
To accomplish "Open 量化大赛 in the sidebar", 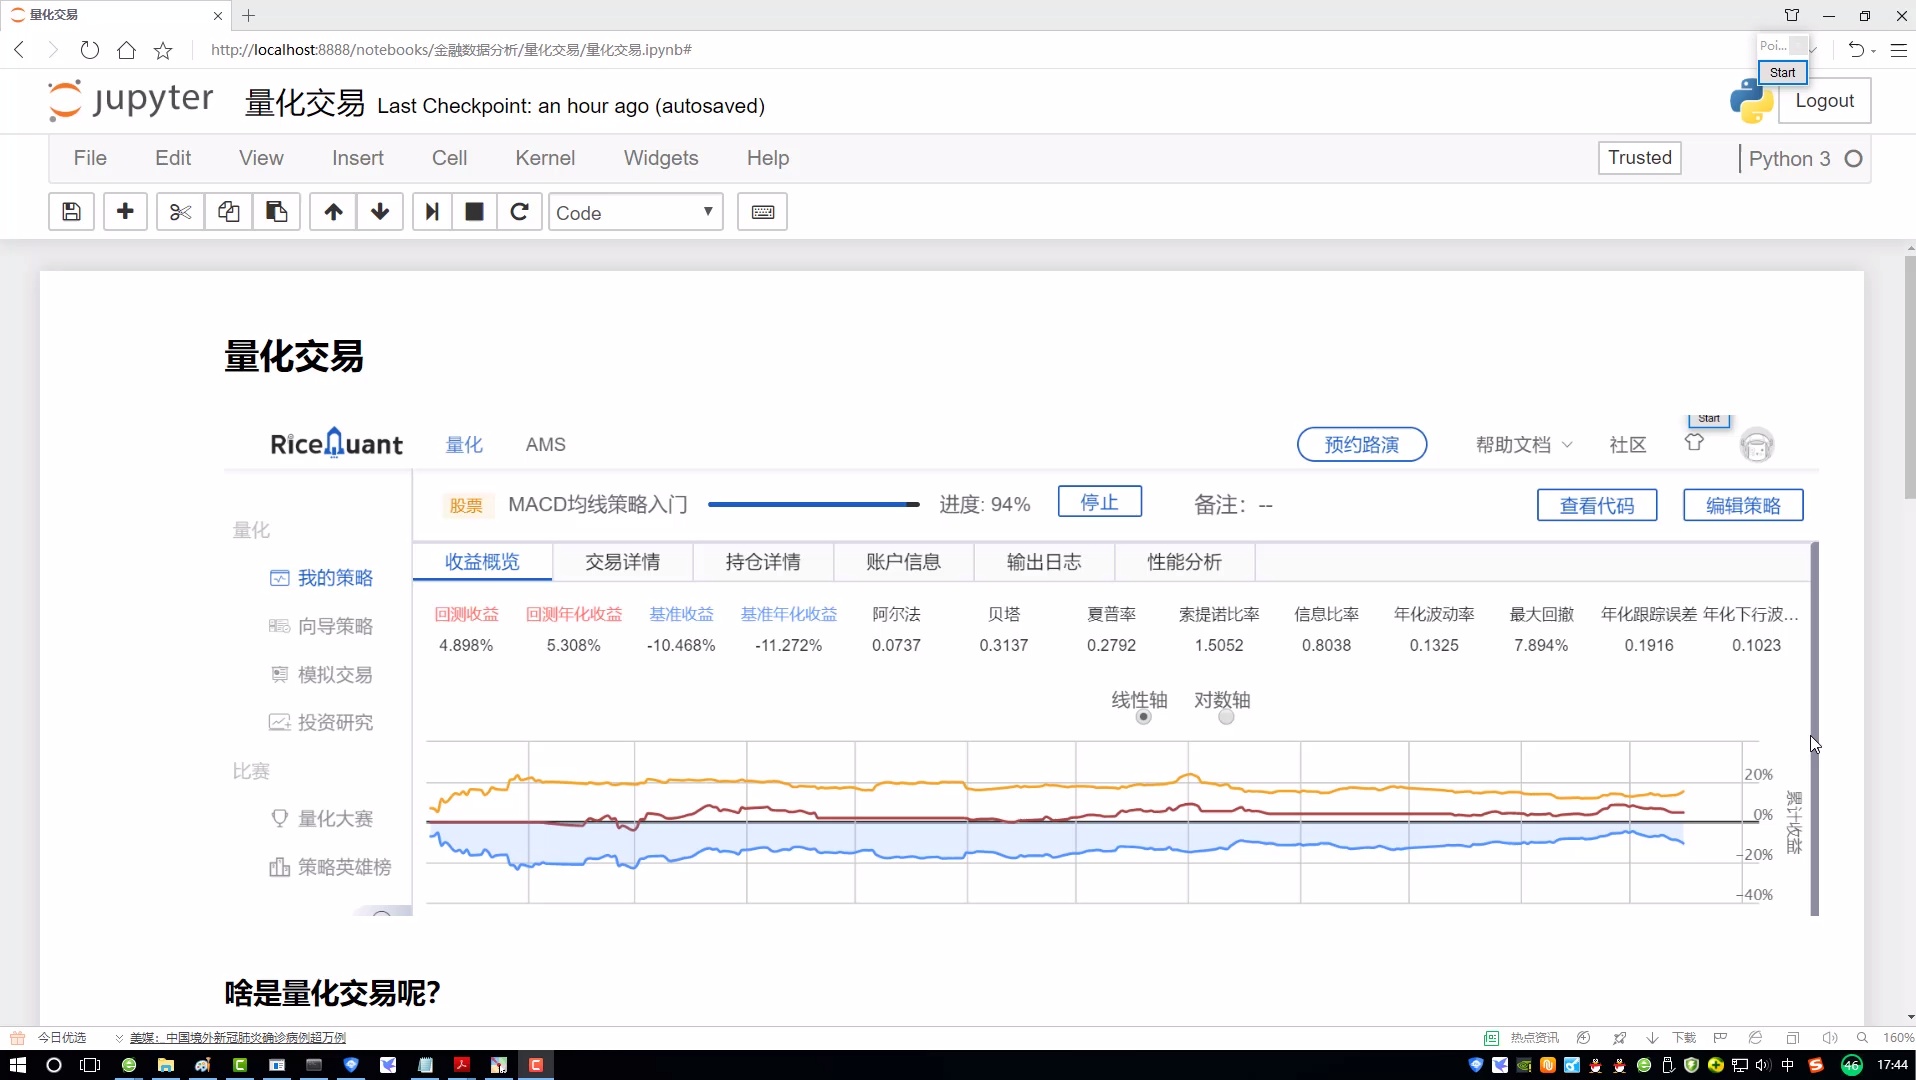I will coord(322,819).
